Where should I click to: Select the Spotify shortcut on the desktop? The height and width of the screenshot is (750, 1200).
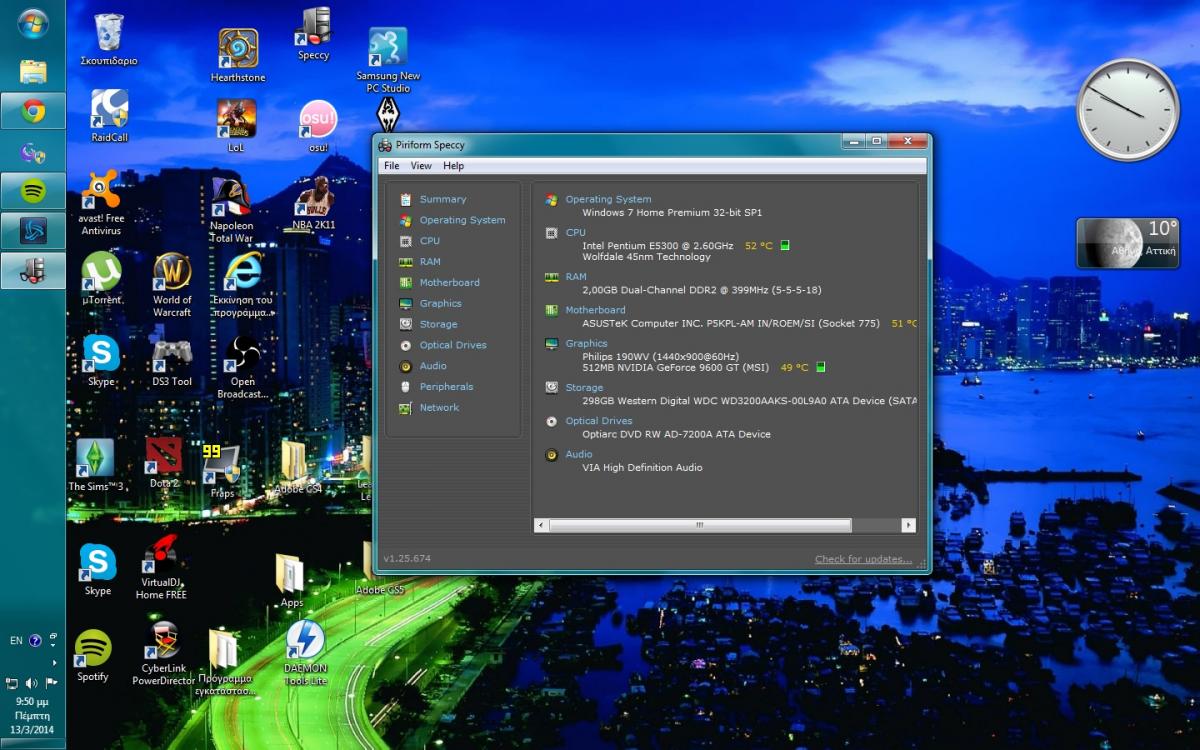[x=93, y=656]
